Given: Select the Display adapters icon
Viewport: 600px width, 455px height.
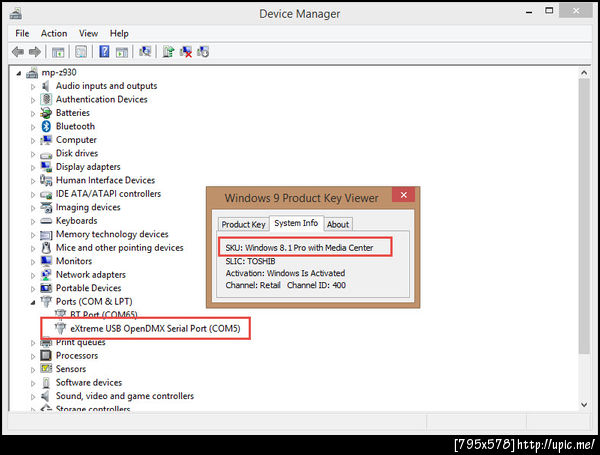Looking at the screenshot, I should coord(46,167).
